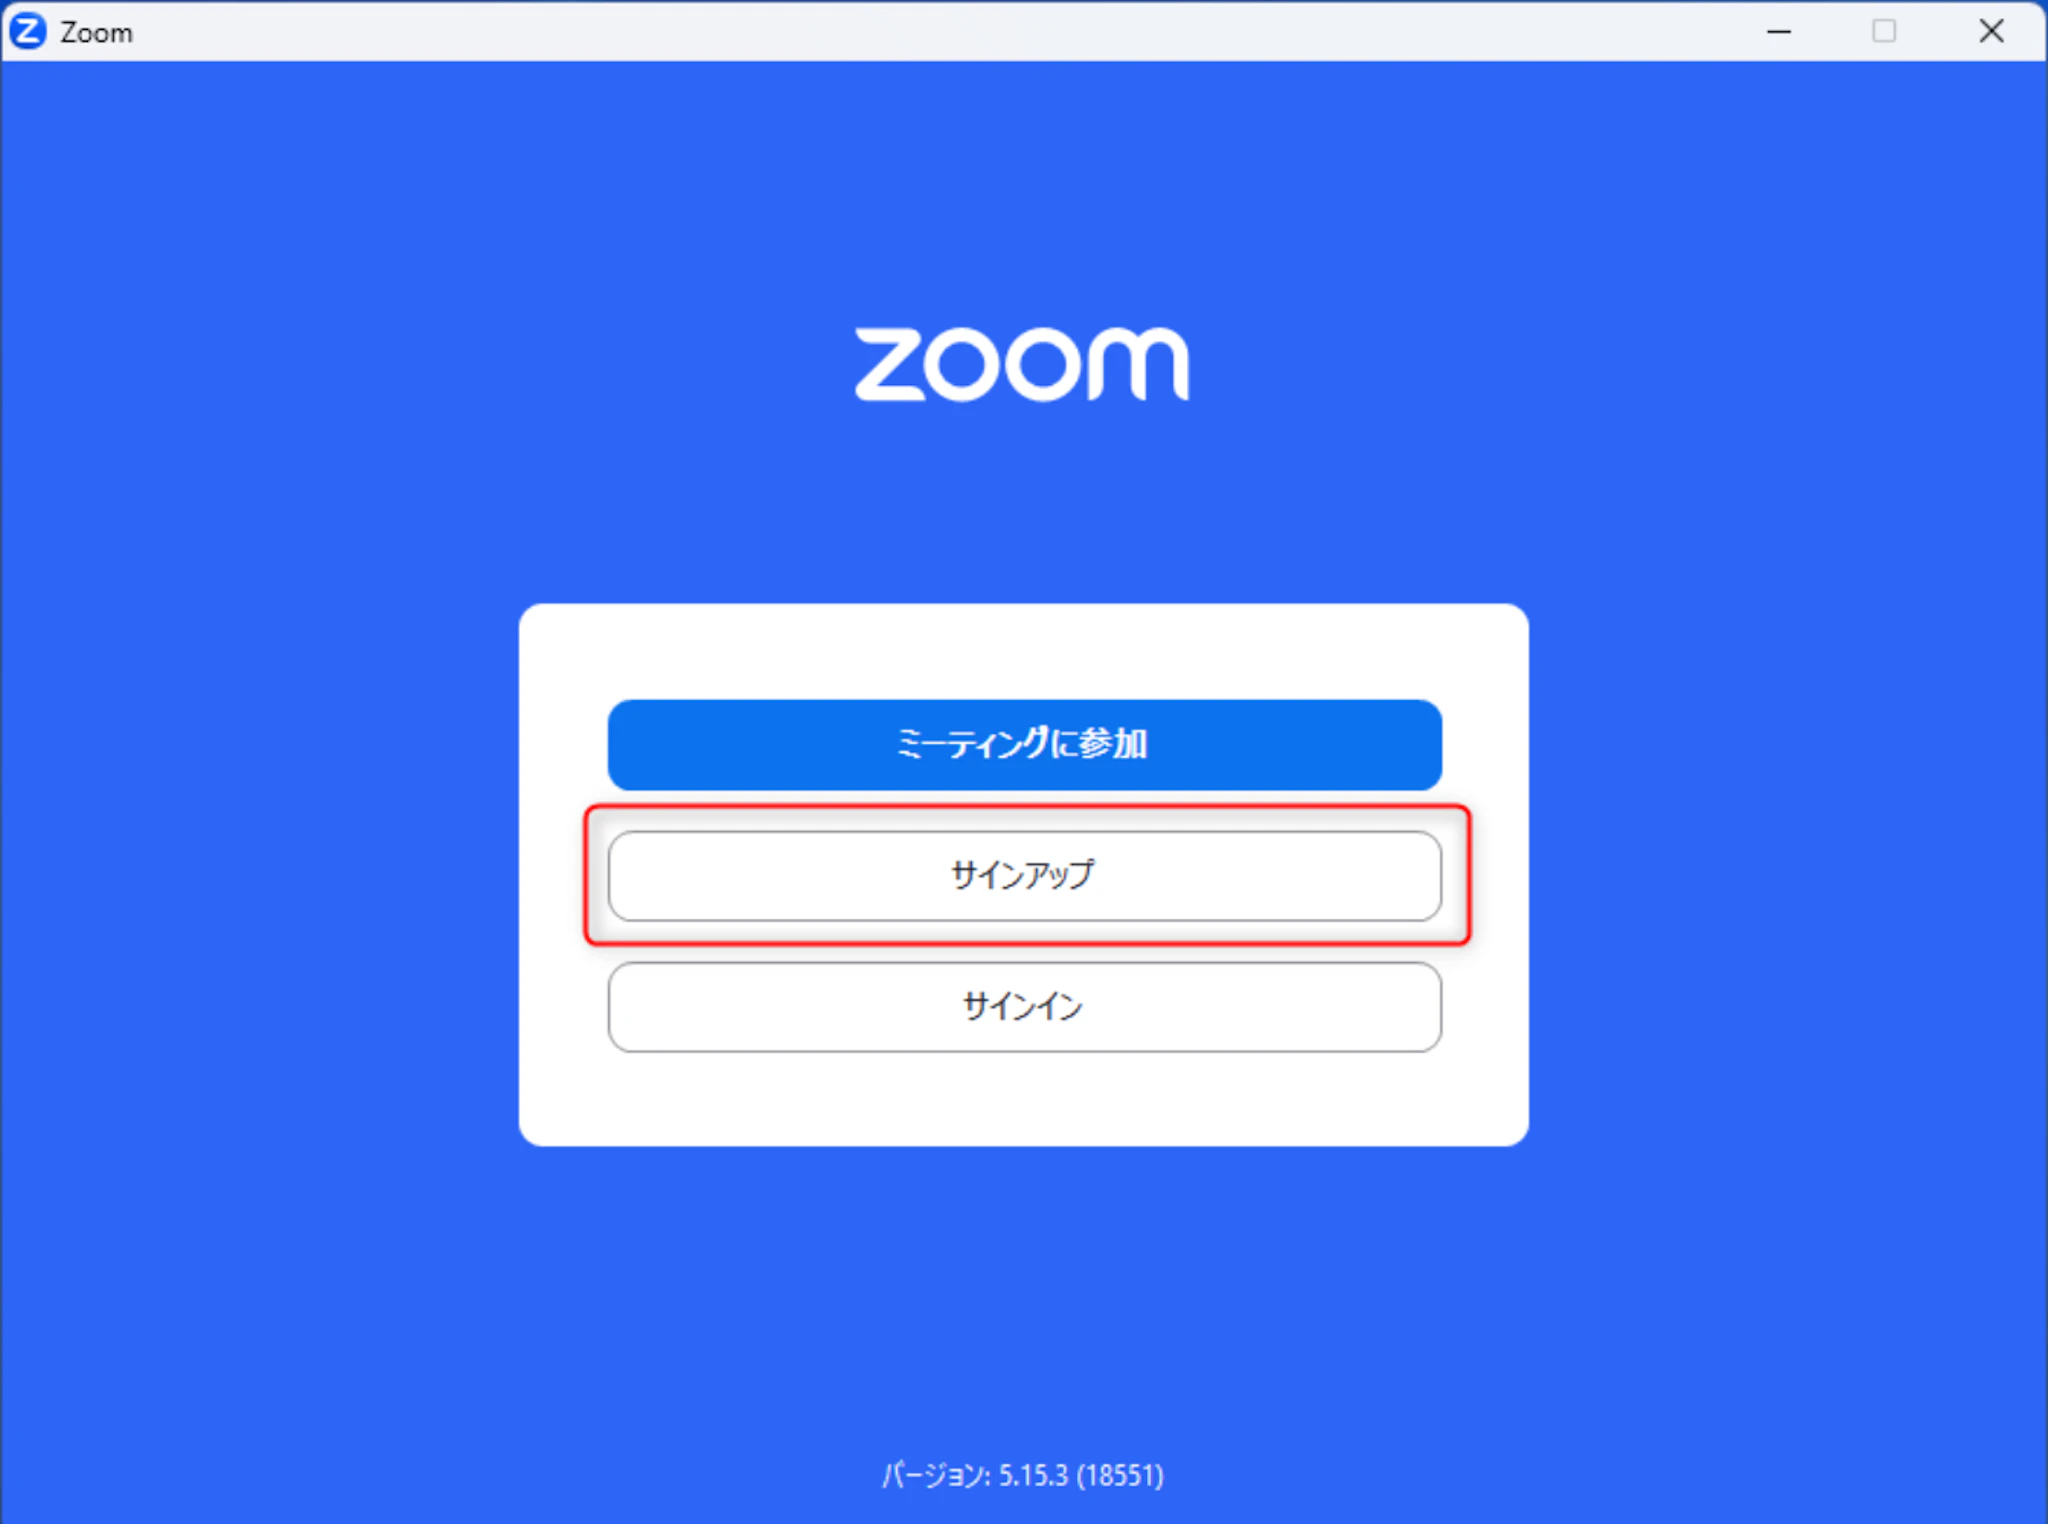Click the empty title bar area
The width and height of the screenshot is (2048, 1524).
pyautogui.click(x=900, y=31)
